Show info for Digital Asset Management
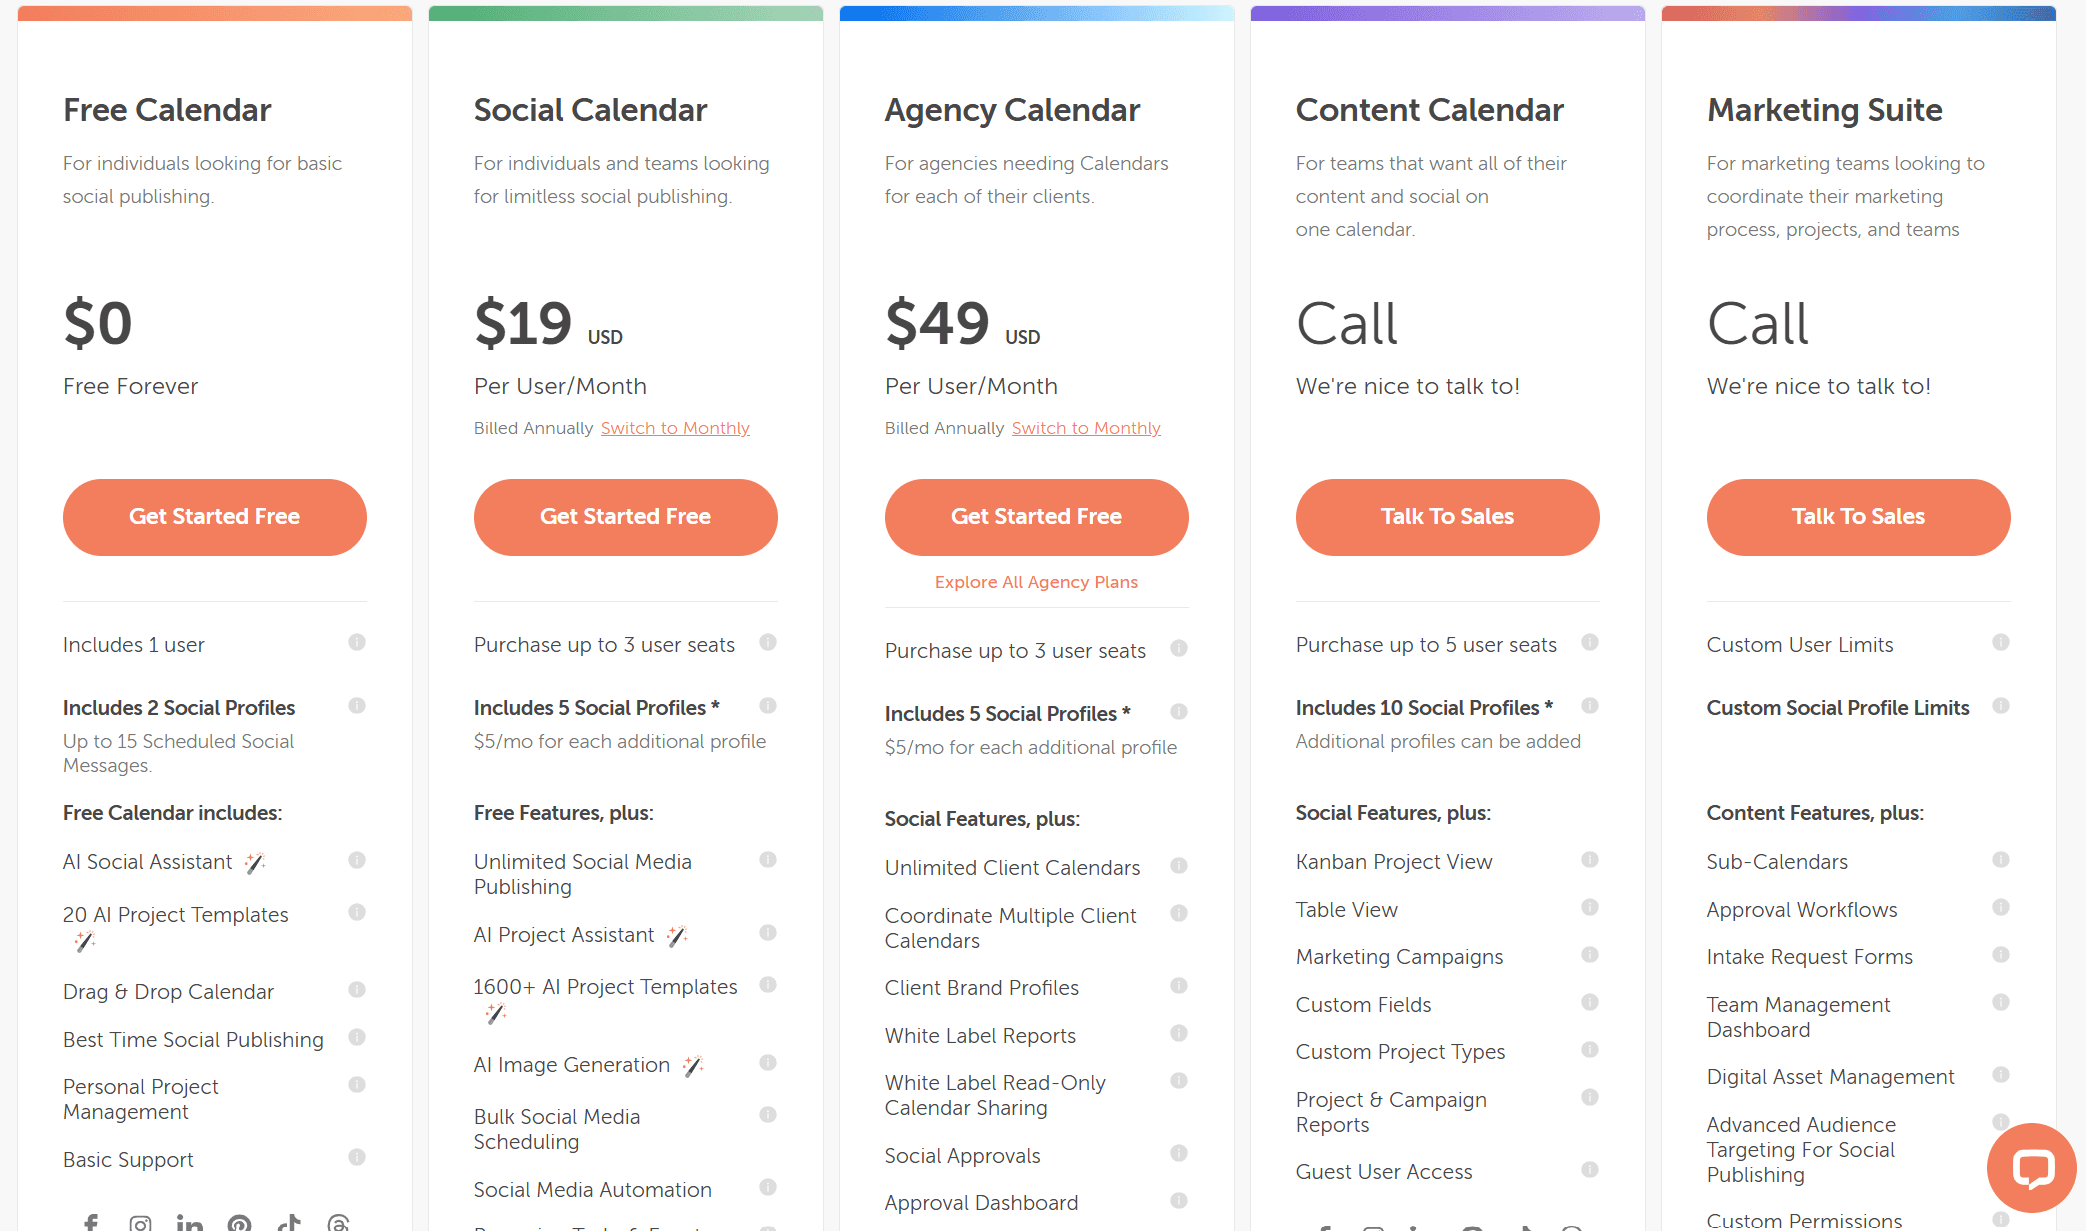The height and width of the screenshot is (1231, 2086). (2001, 1075)
